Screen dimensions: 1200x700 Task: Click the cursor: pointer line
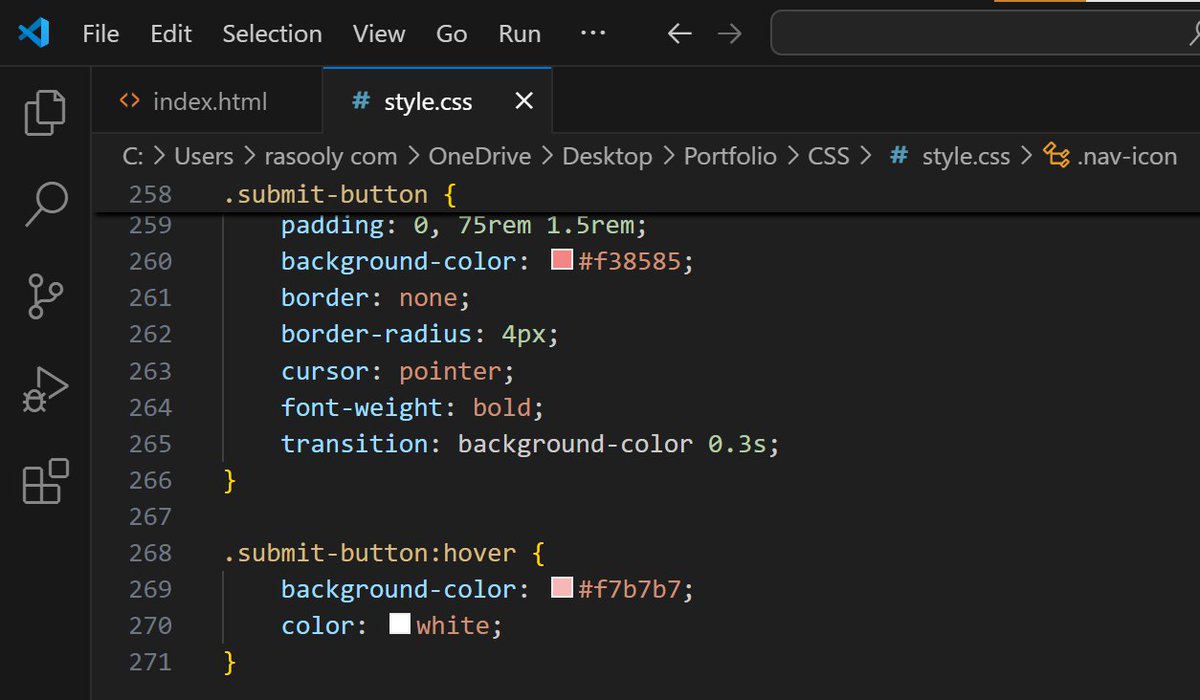tap(398, 371)
